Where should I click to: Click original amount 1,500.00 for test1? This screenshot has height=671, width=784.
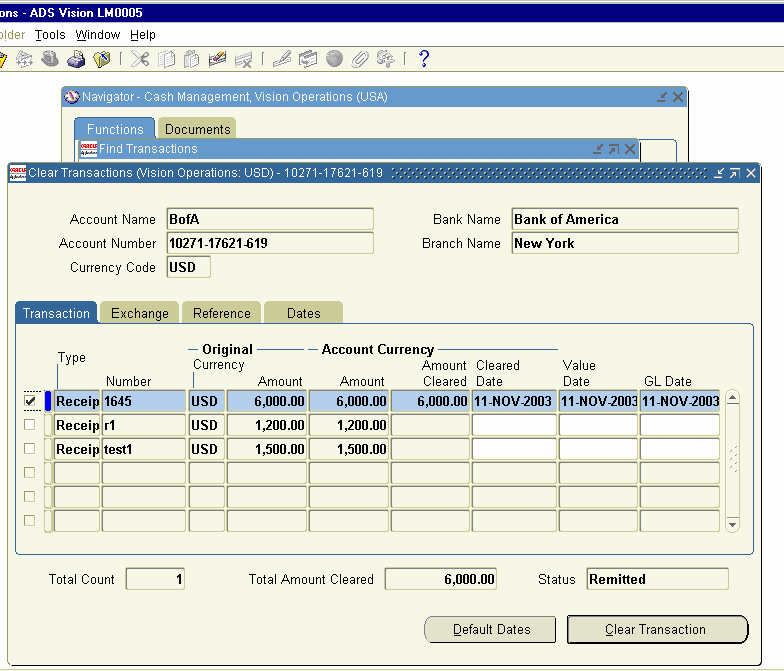pos(266,449)
